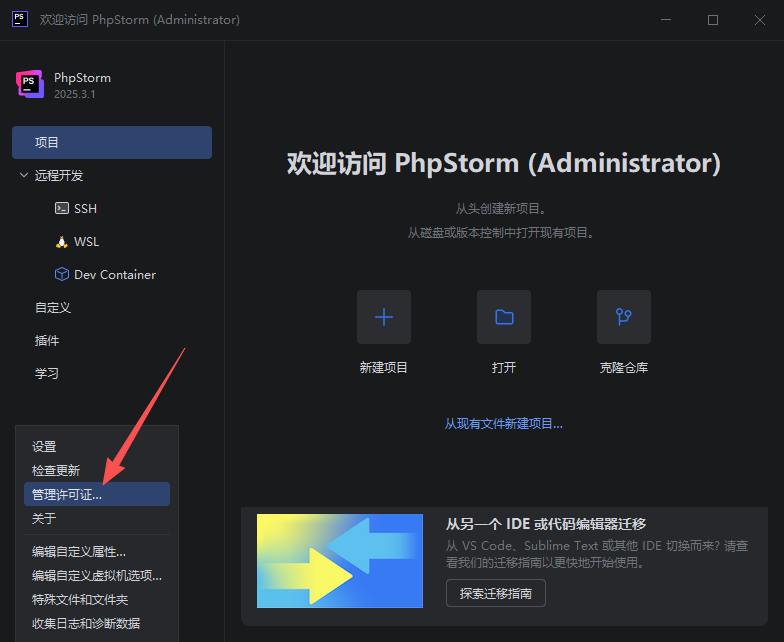Choose 收集日志和诊断数据 menu entry

pyautogui.click(x=97, y=624)
